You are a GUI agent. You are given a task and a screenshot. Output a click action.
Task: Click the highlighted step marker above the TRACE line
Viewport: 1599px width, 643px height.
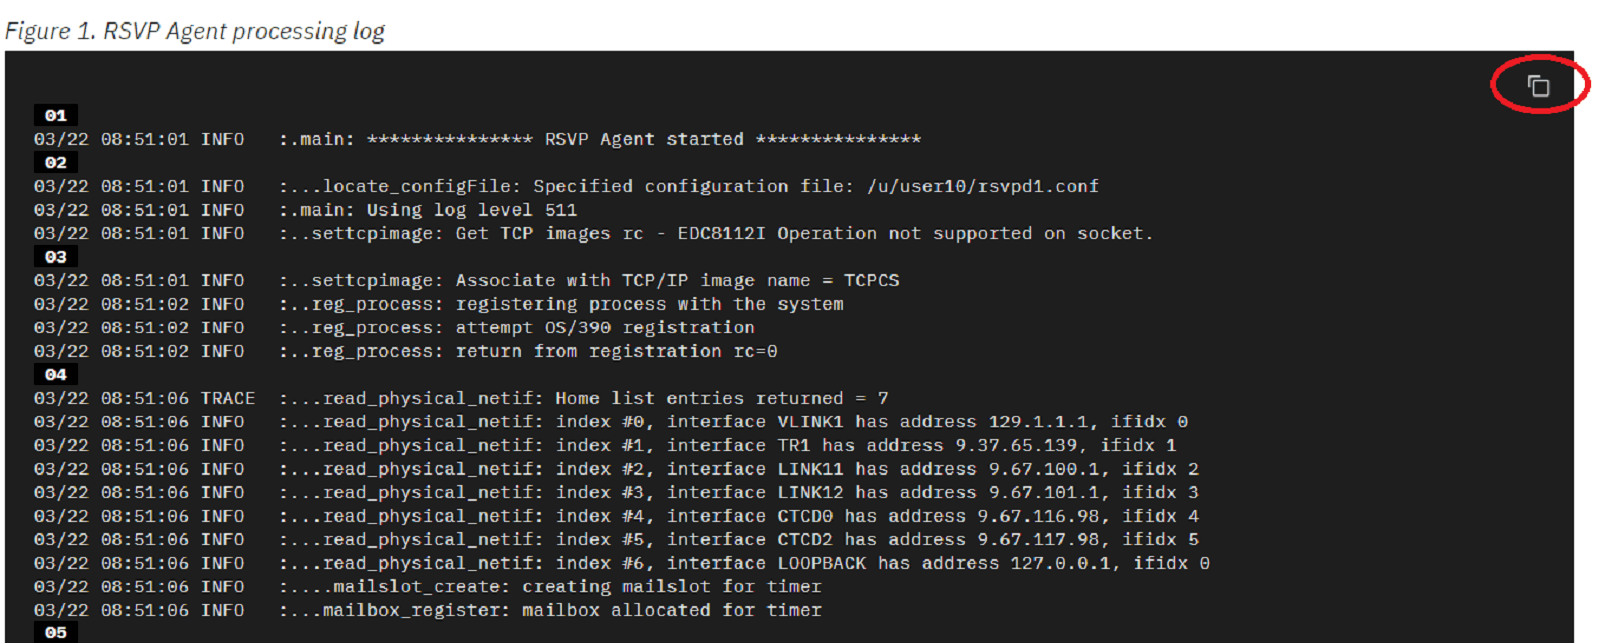point(57,374)
